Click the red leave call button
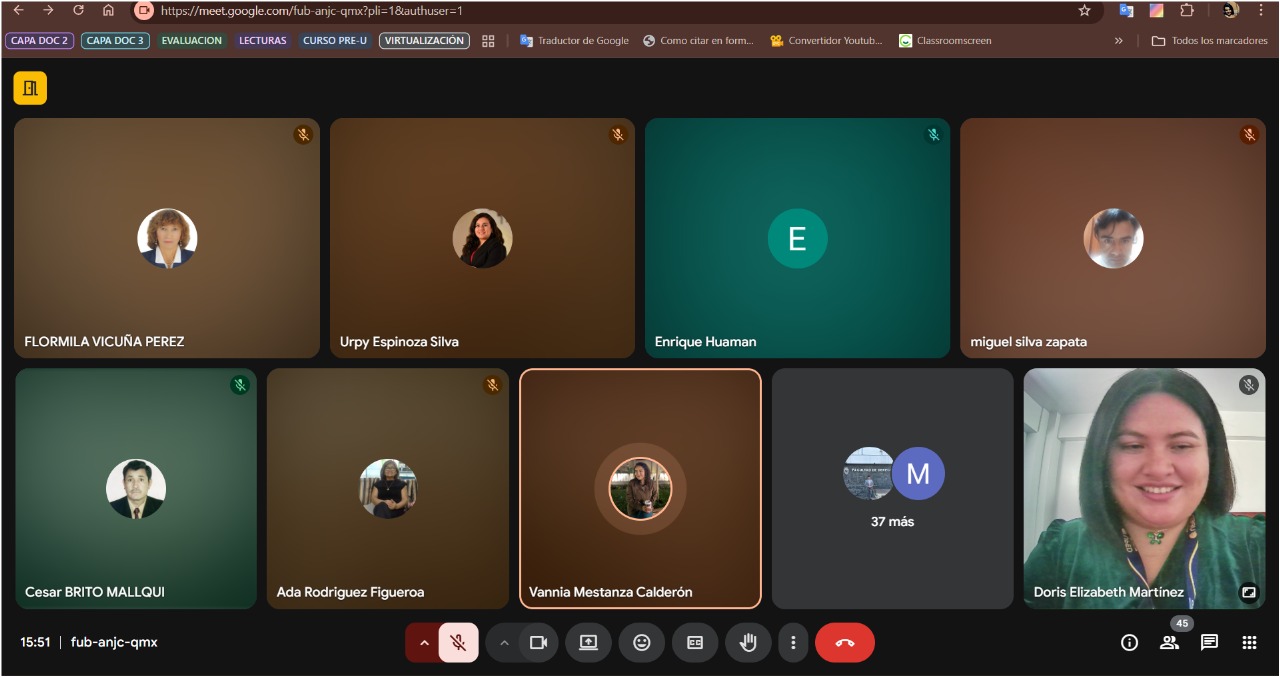 click(x=844, y=643)
